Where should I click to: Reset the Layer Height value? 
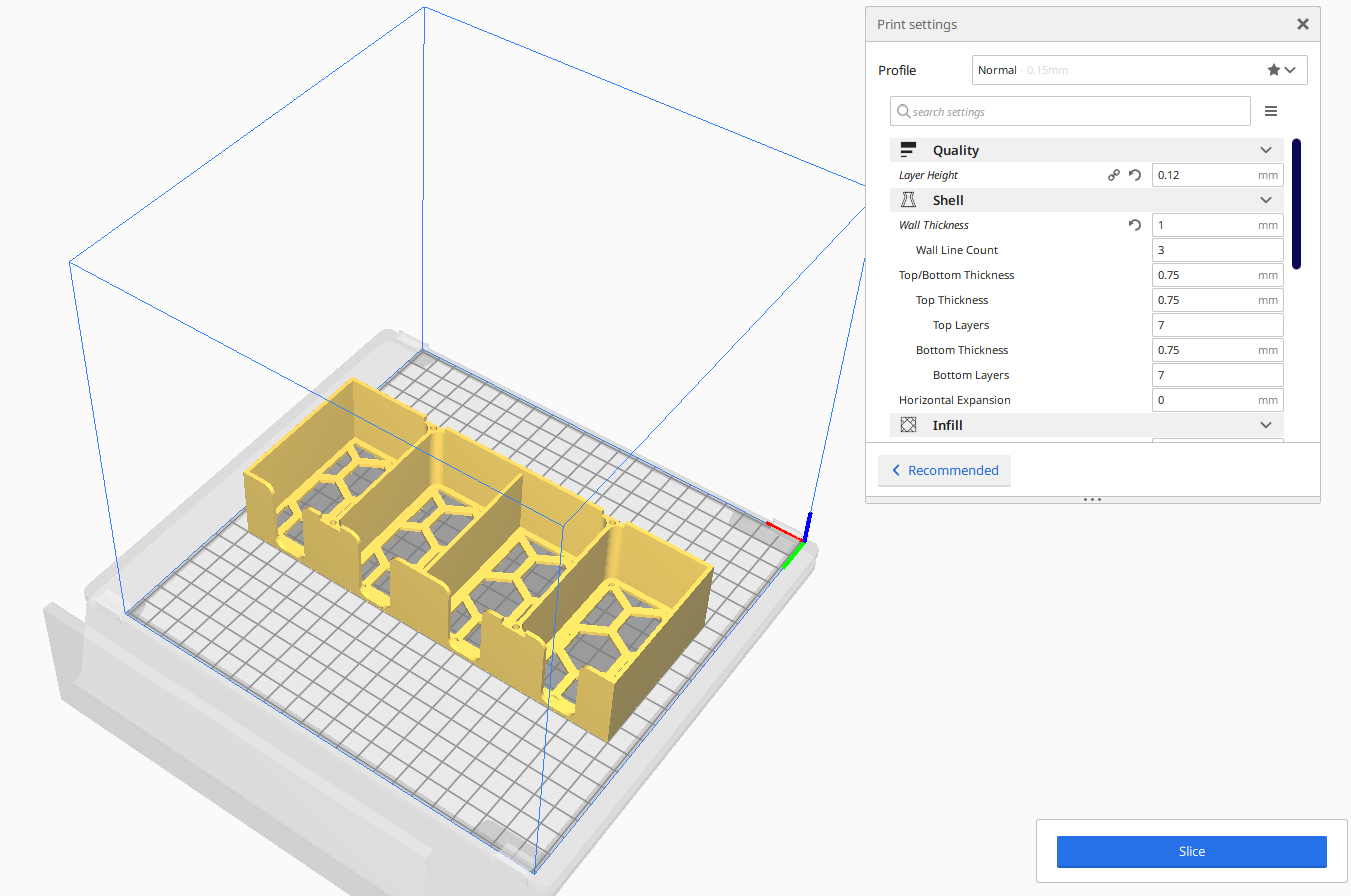coord(1135,175)
